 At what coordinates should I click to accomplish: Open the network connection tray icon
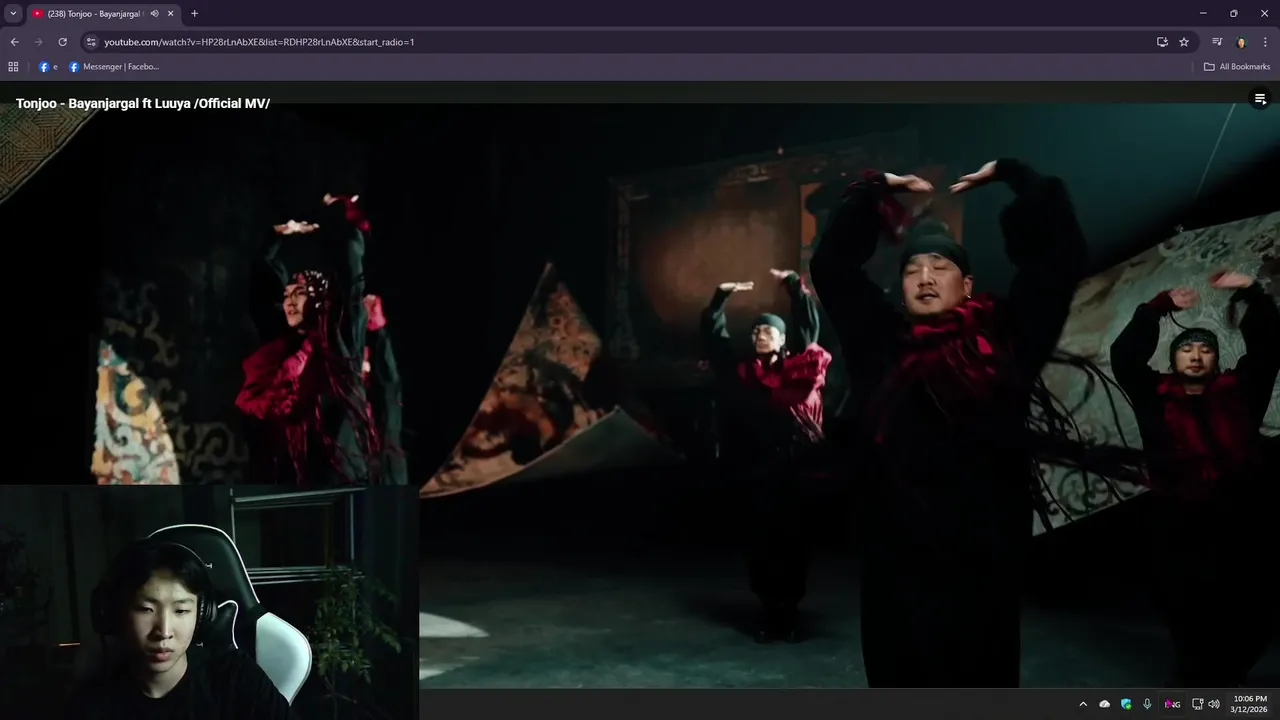point(1197,704)
